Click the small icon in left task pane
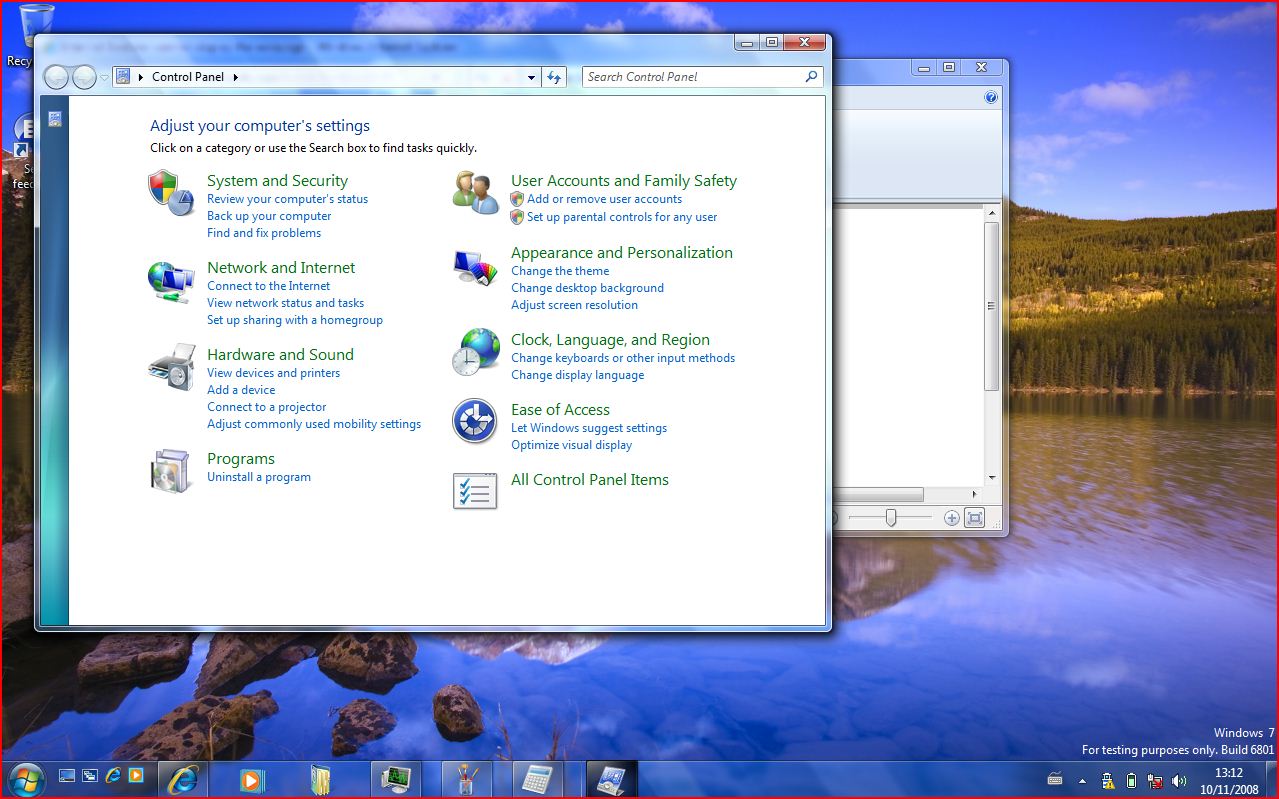Image resolution: width=1279 pixels, height=799 pixels. click(55, 119)
